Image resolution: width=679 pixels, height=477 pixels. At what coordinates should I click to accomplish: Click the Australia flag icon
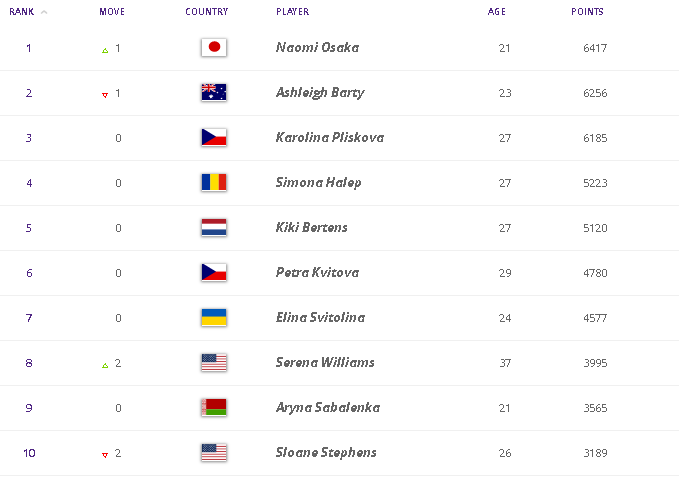(x=214, y=92)
